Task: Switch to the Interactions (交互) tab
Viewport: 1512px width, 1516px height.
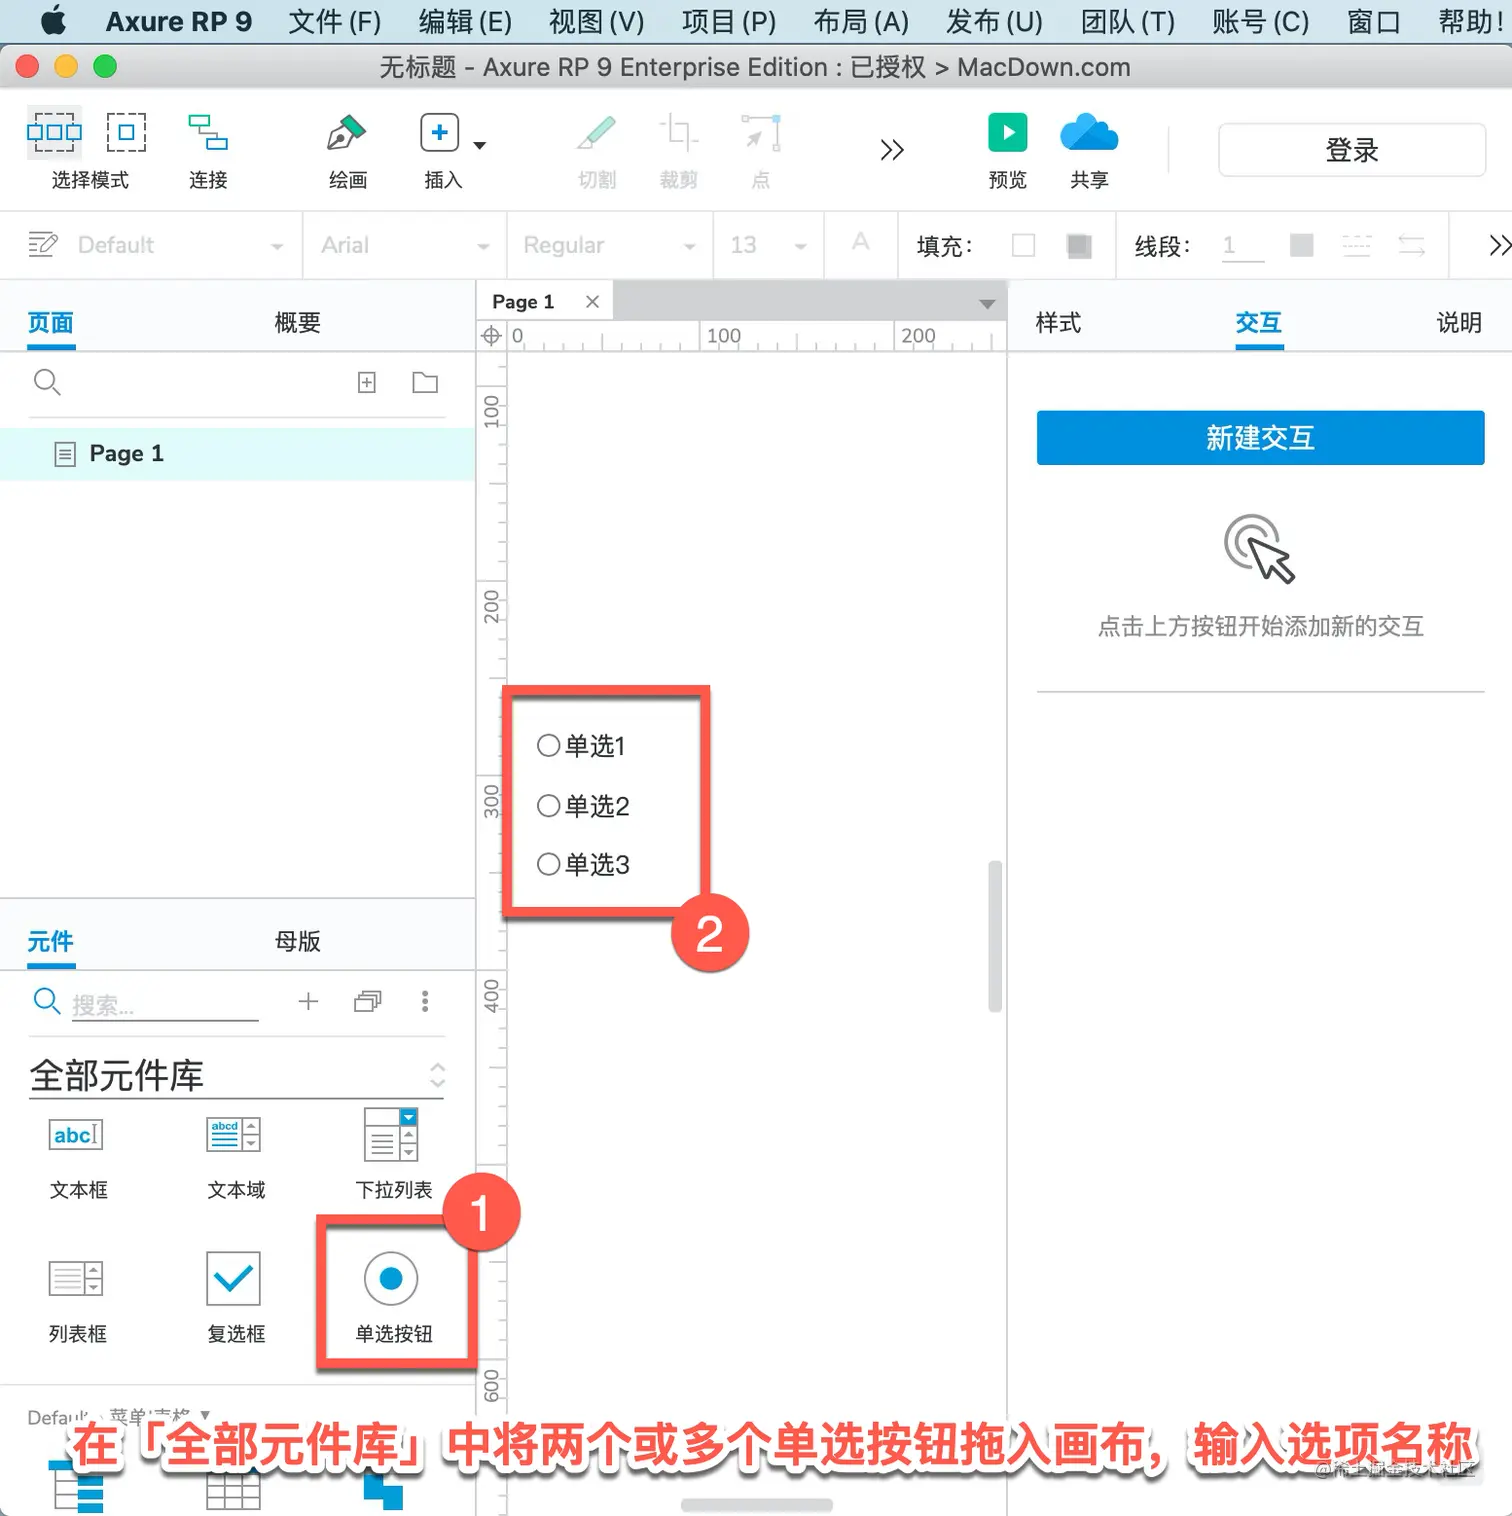Action: (1259, 323)
